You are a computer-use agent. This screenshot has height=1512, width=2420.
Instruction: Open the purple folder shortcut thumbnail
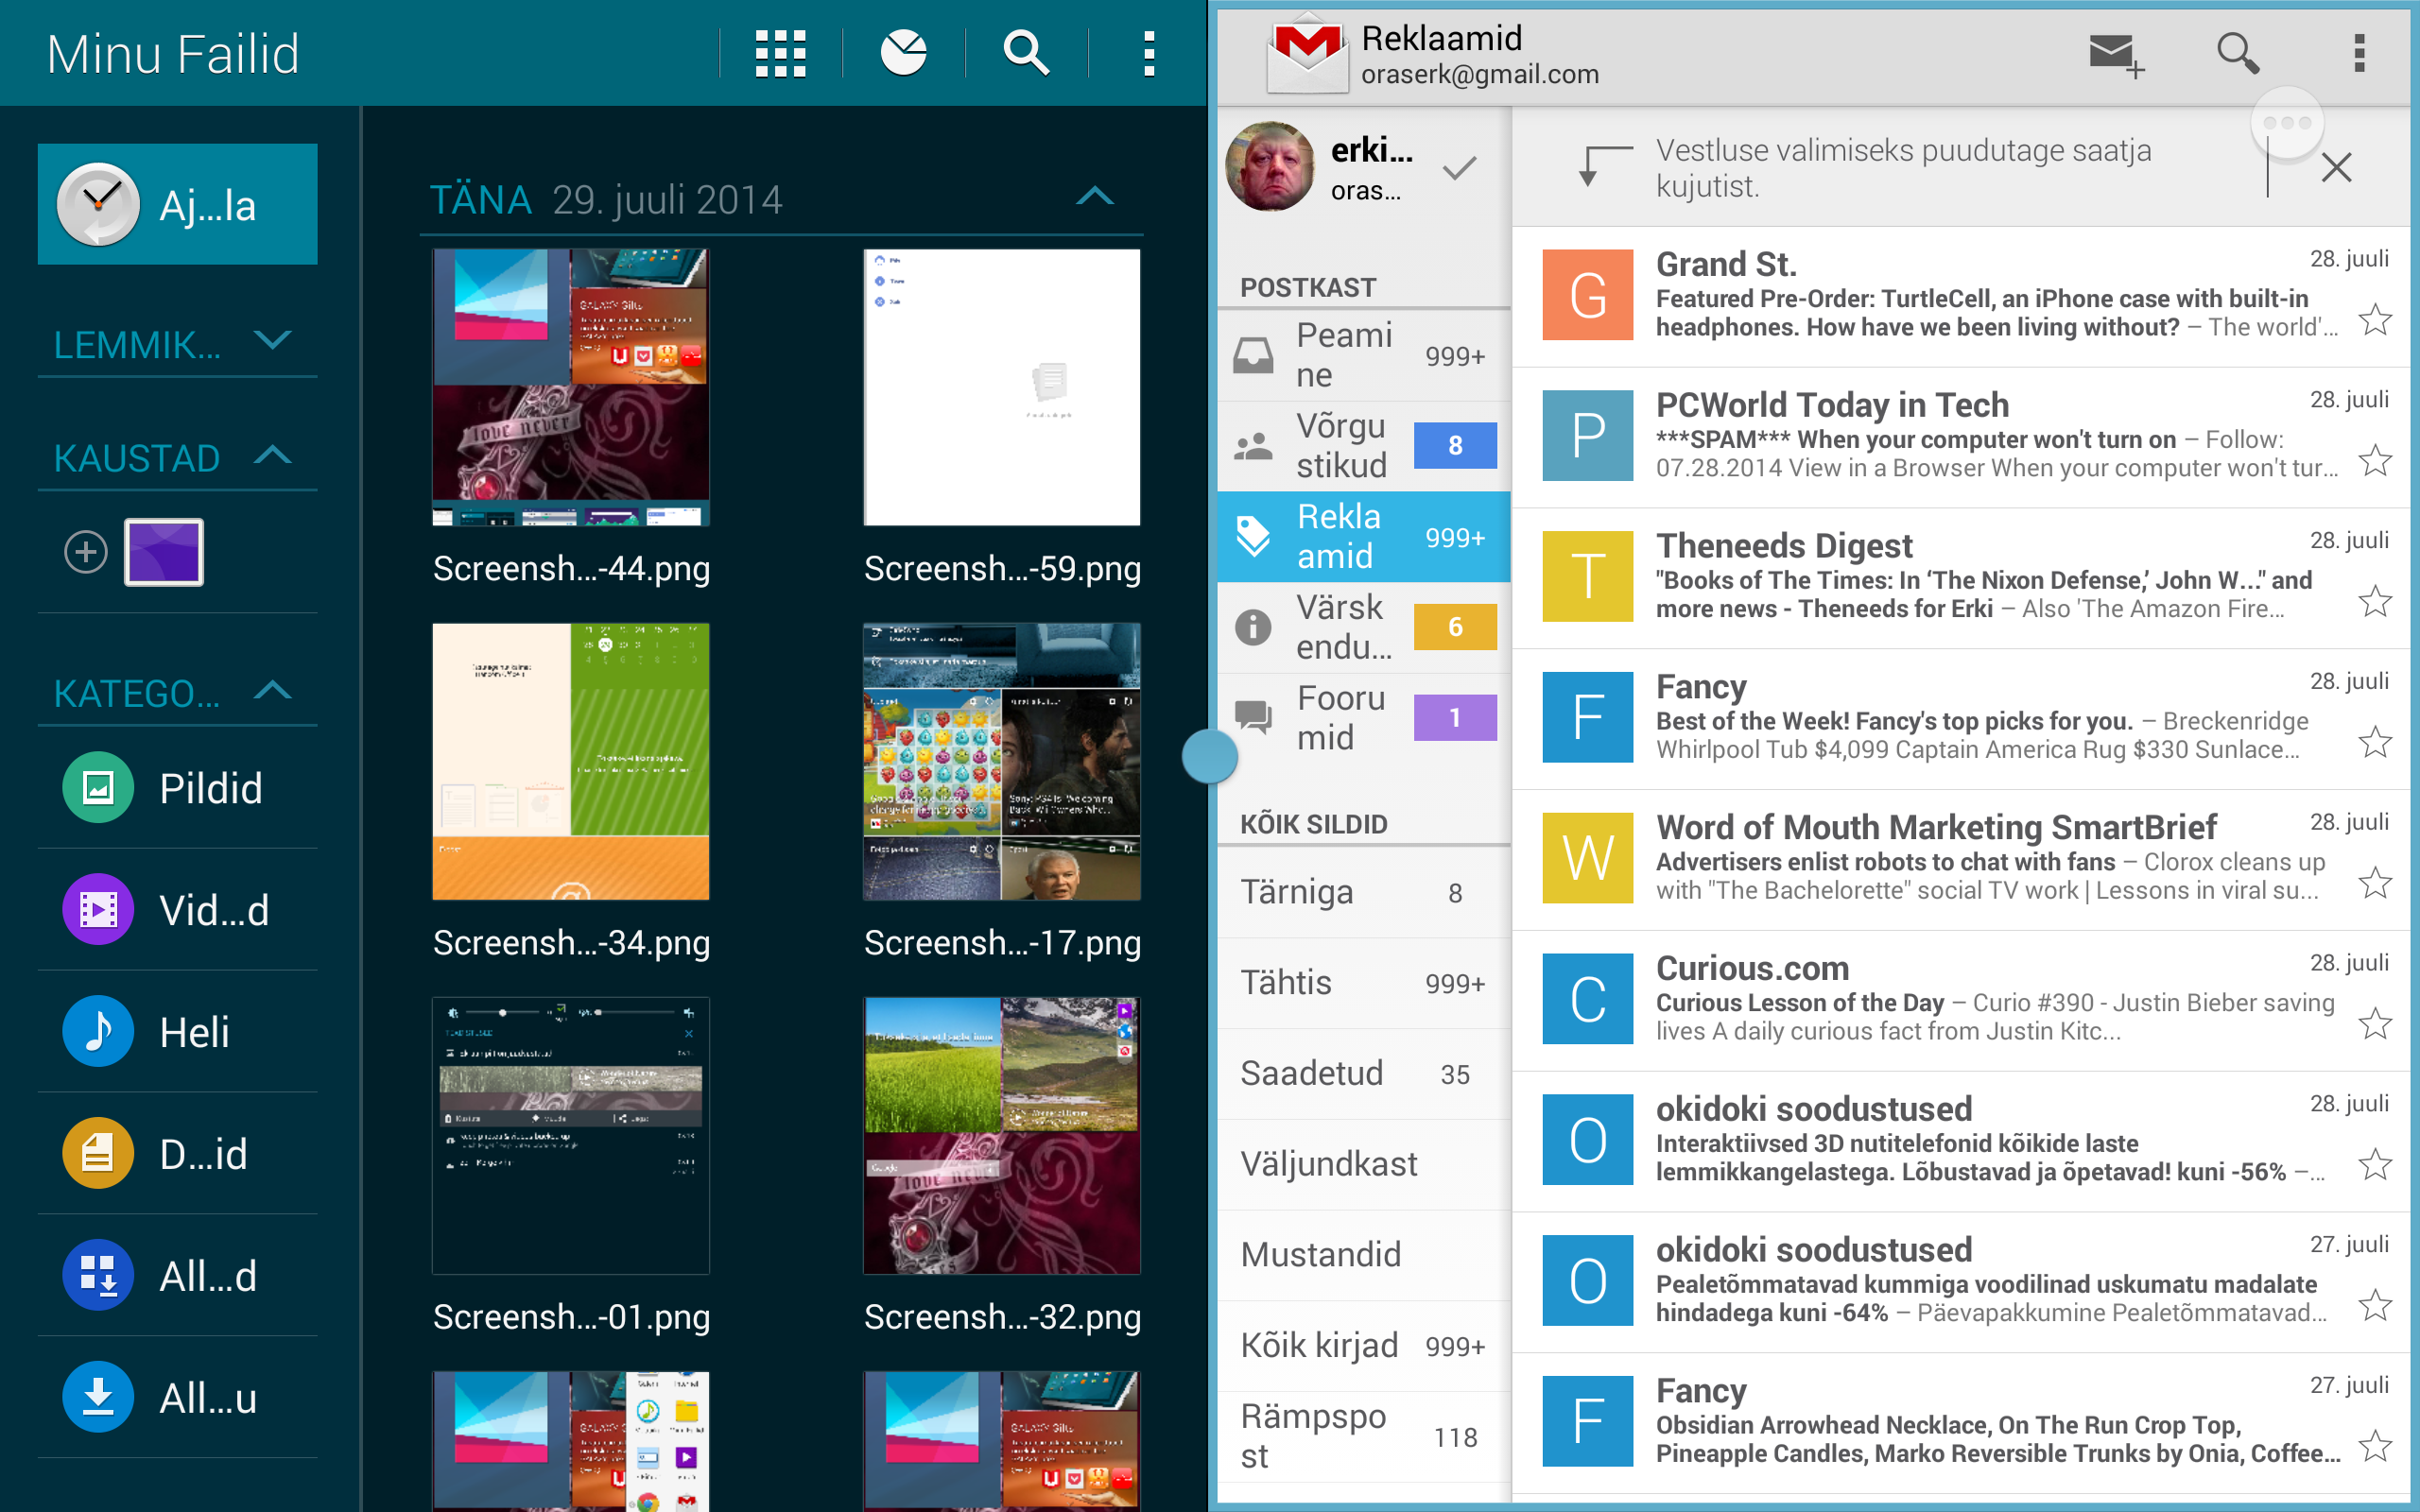tap(164, 552)
